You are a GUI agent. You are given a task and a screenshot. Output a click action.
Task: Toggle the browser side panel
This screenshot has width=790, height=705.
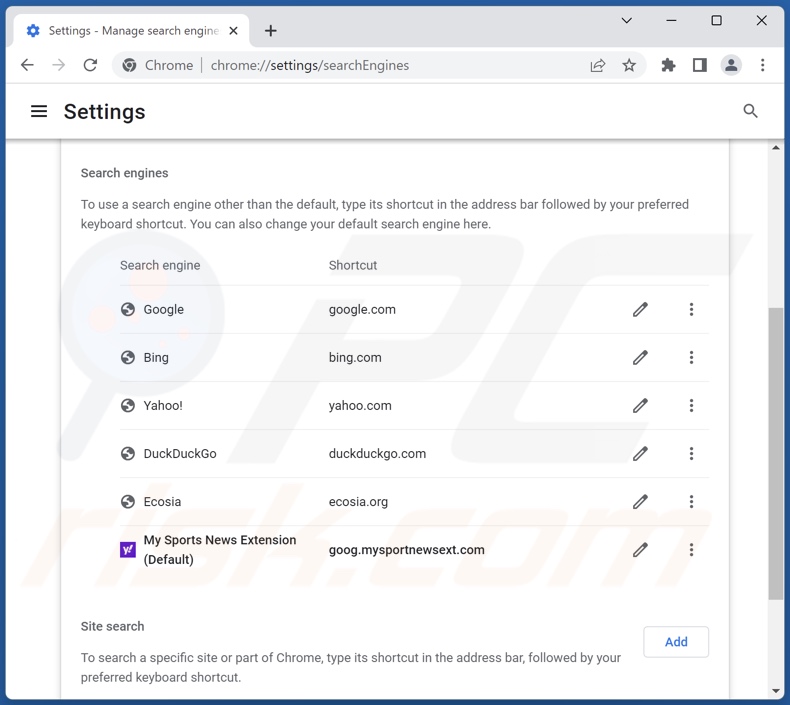700,65
